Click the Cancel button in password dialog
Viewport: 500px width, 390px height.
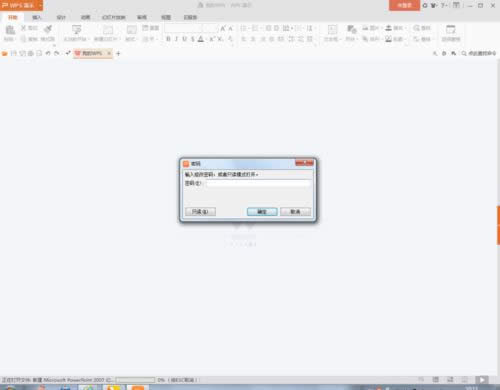click(x=295, y=212)
